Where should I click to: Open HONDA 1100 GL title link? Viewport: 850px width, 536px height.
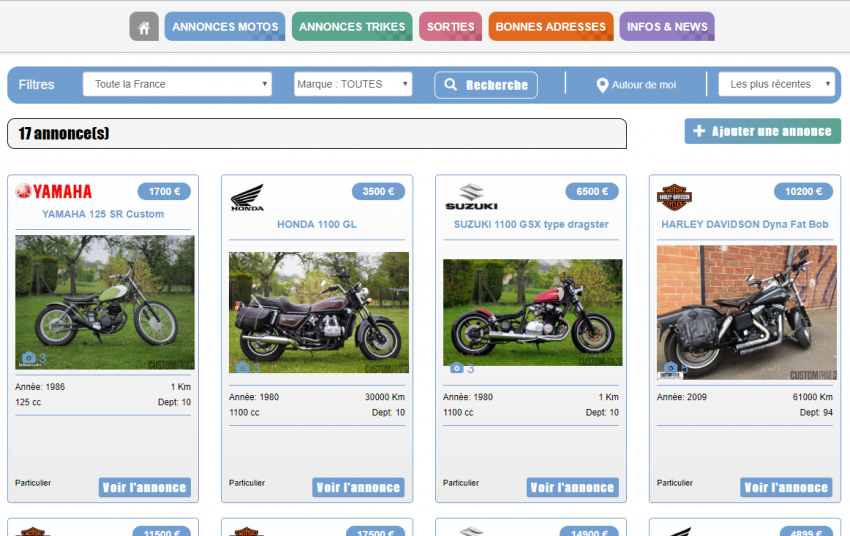(317, 224)
